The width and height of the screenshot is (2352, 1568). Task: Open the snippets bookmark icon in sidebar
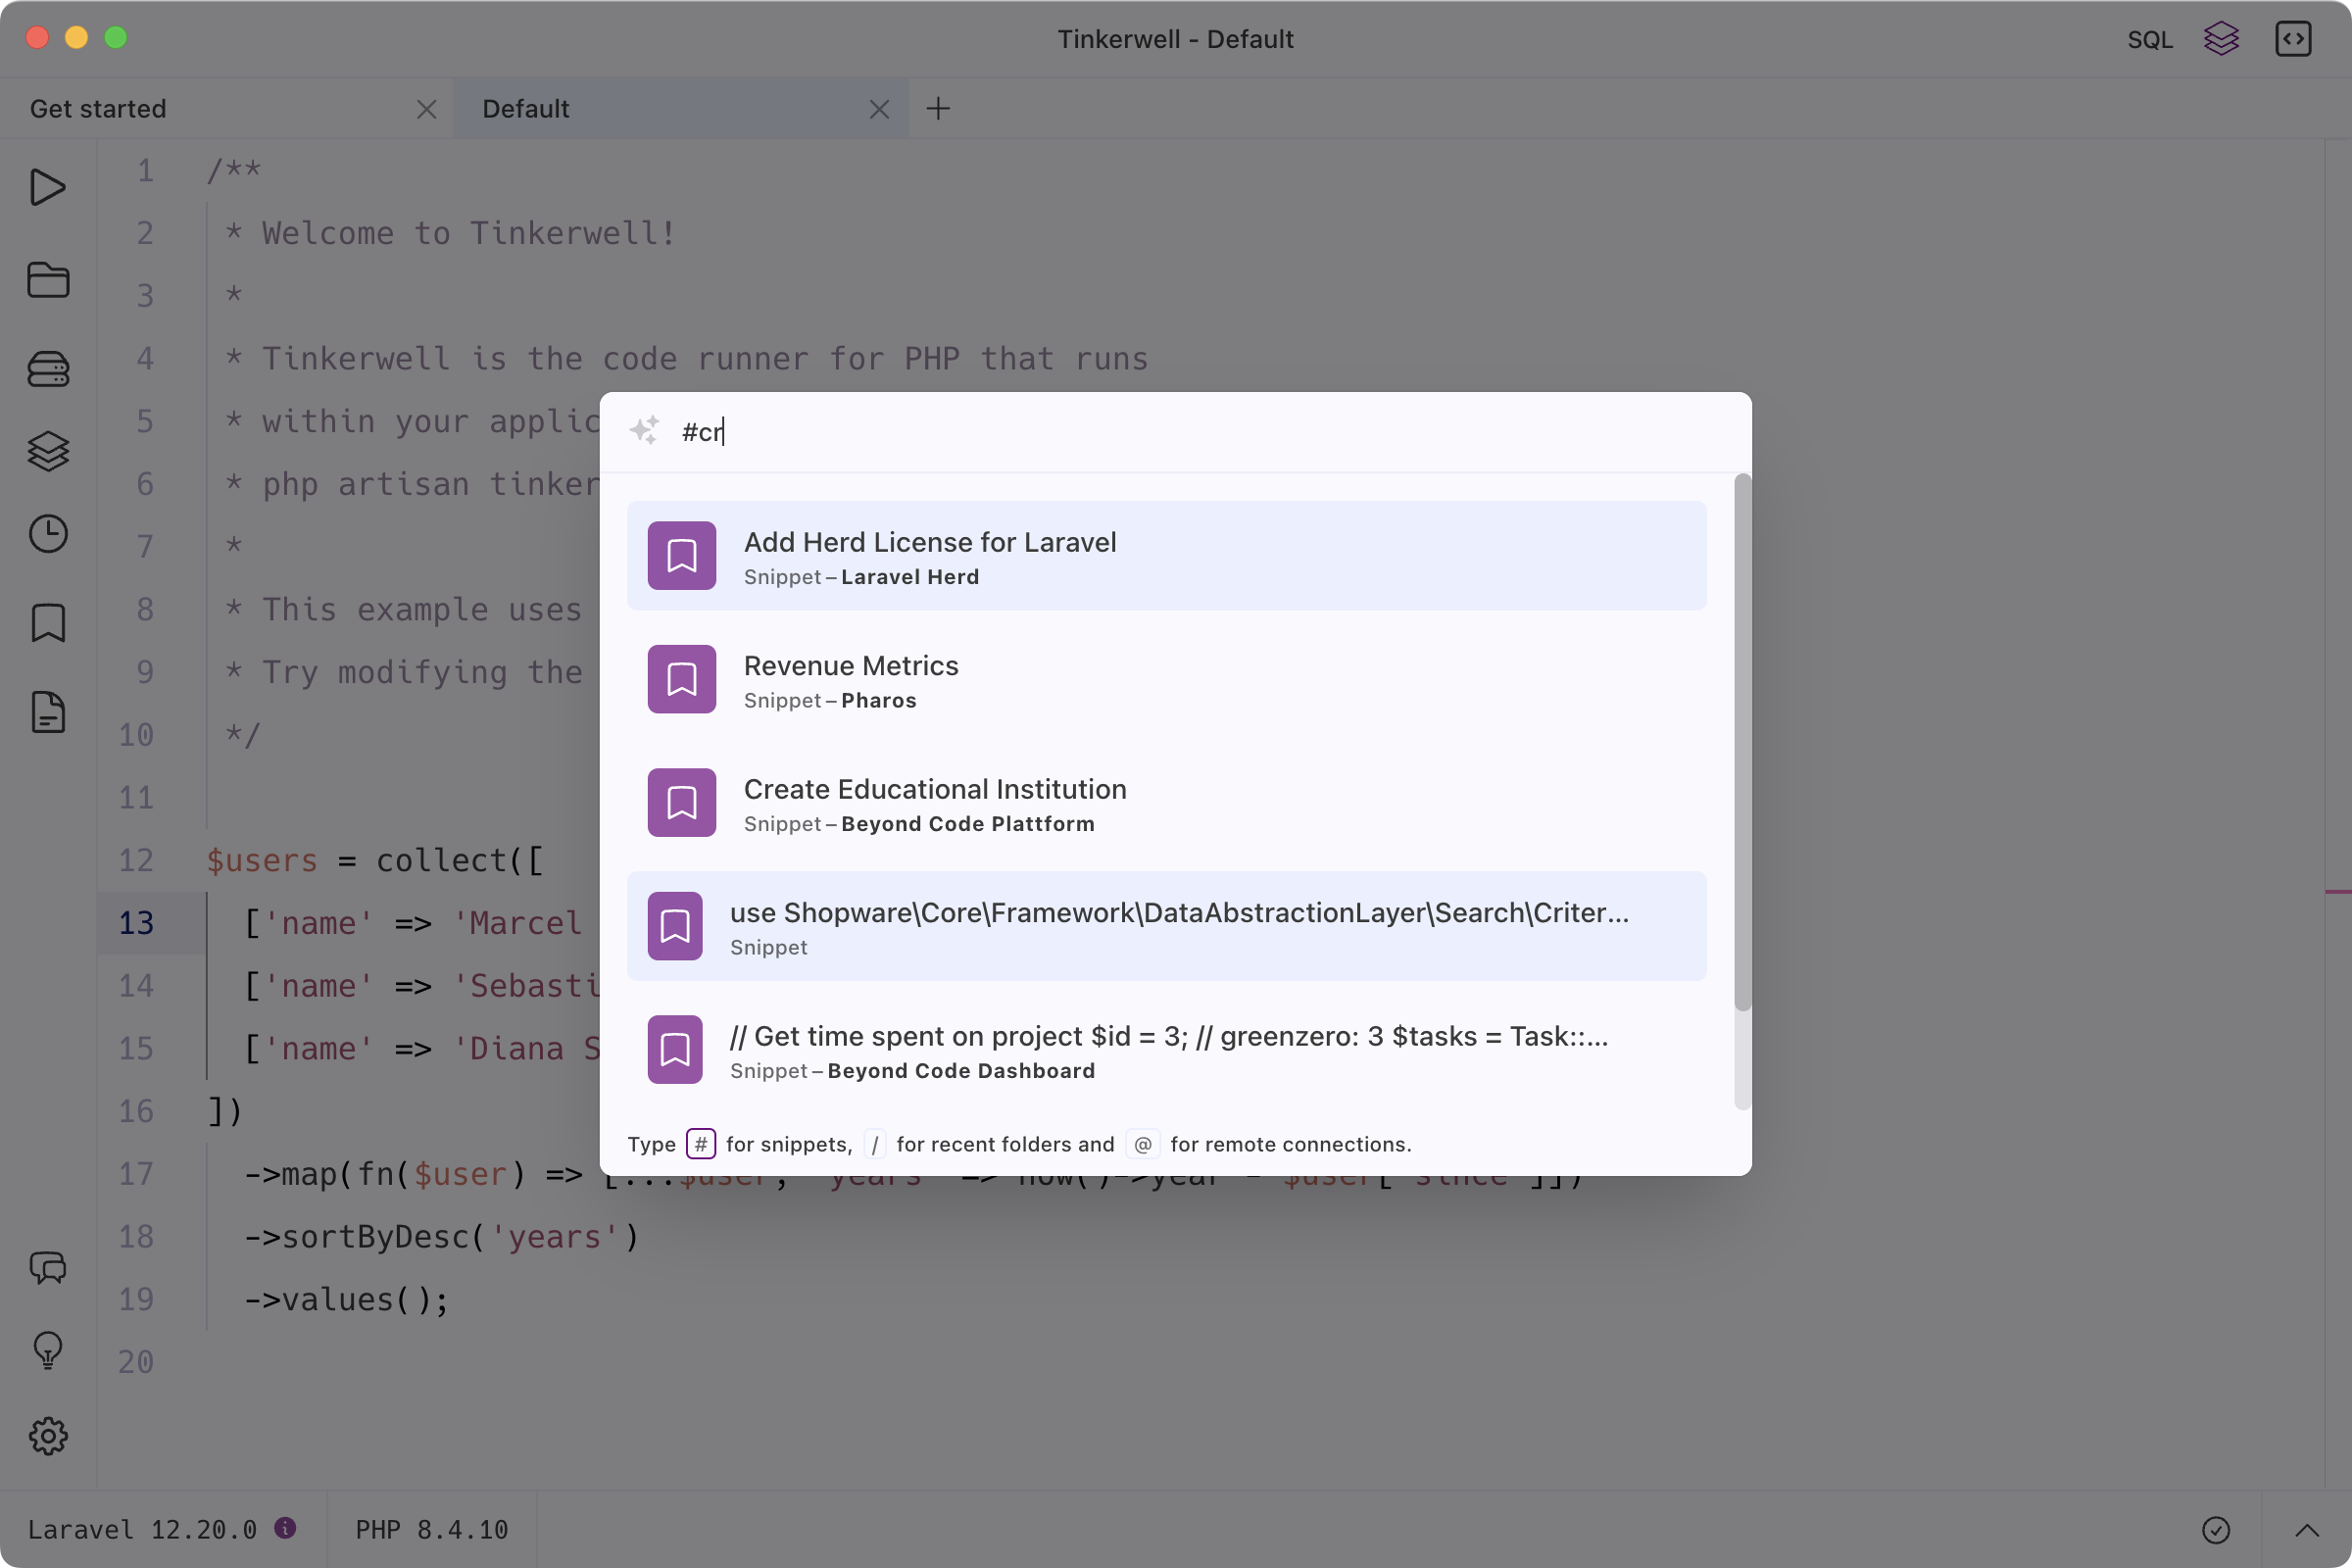coord(48,623)
